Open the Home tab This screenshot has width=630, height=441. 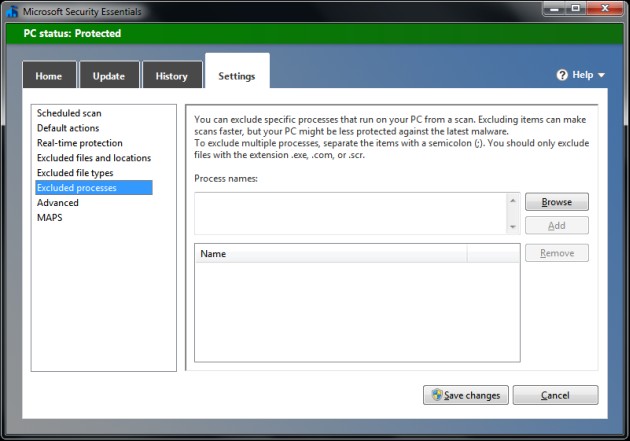49,75
